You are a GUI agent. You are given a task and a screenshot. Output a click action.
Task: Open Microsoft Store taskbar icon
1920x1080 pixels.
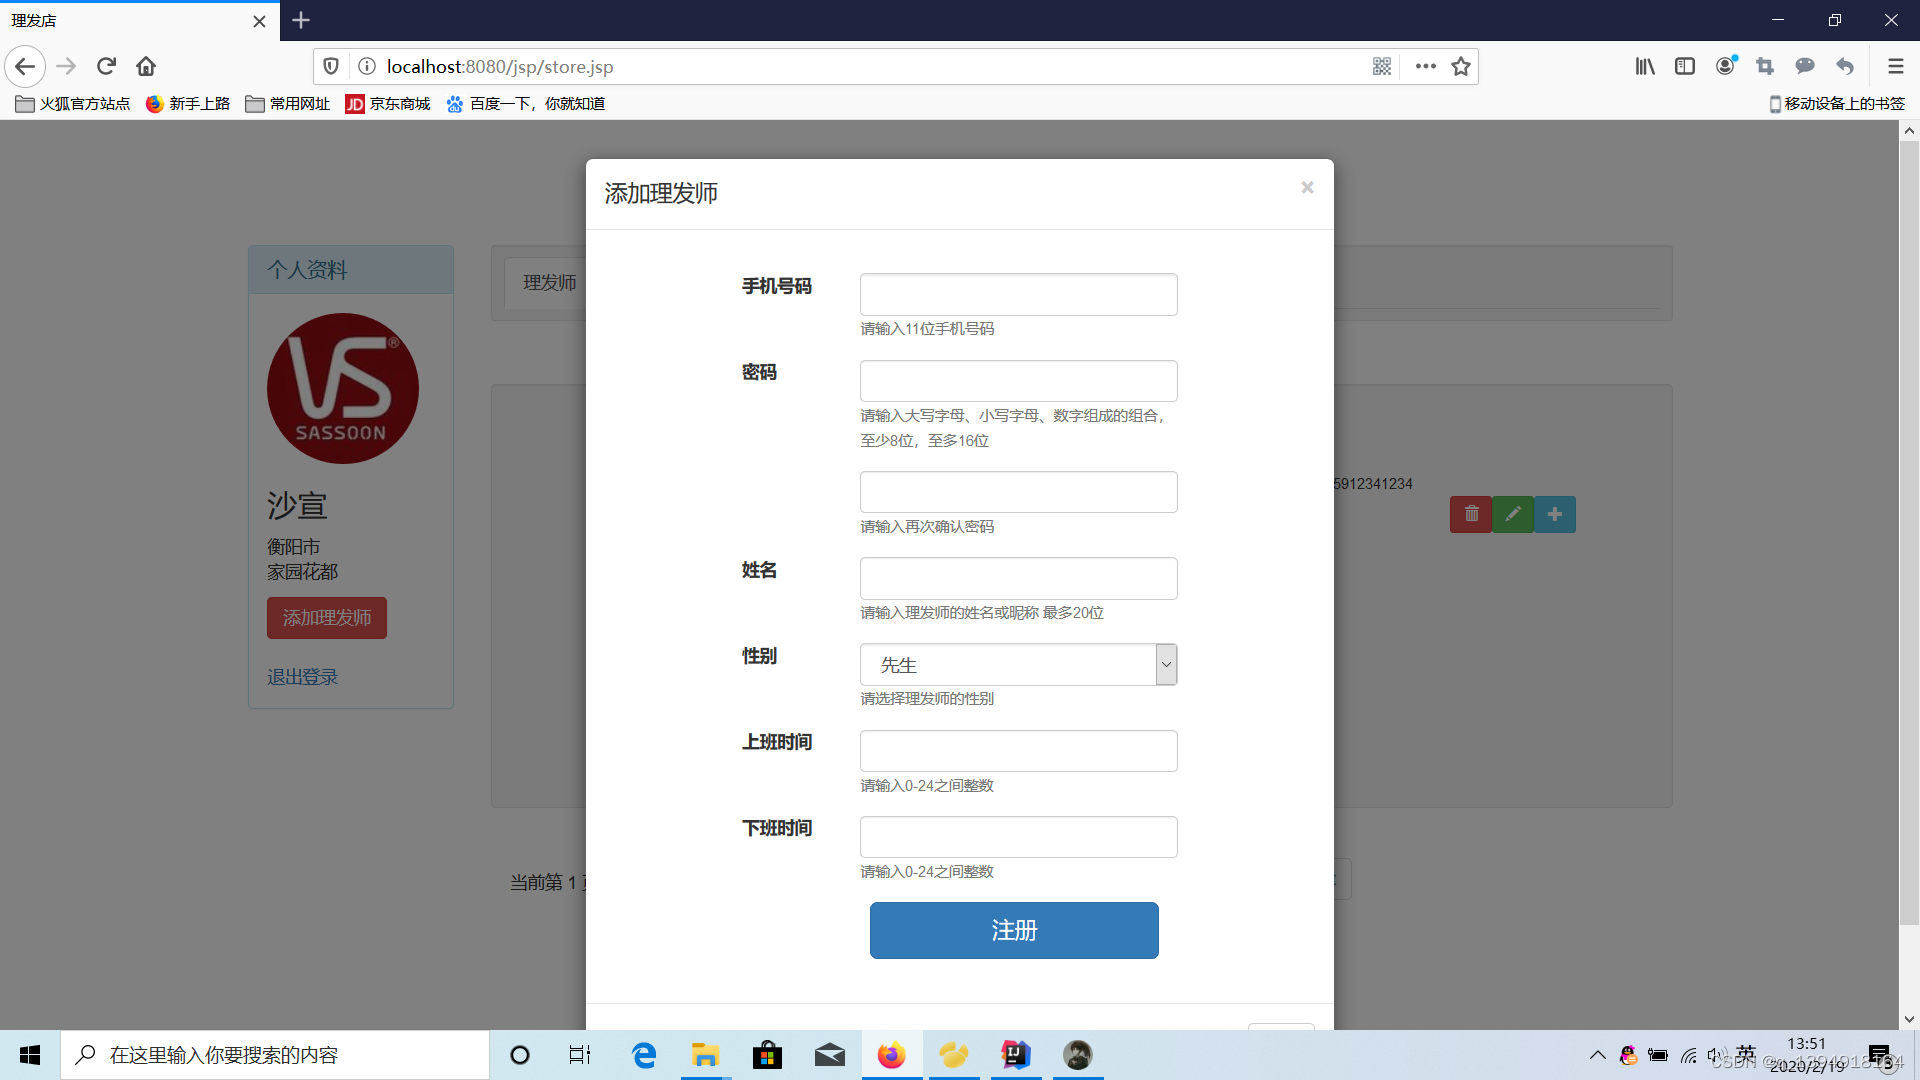[767, 1055]
